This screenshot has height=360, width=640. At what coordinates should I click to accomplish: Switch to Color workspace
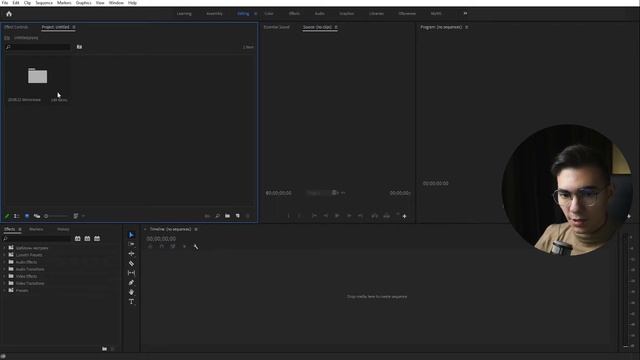pos(269,13)
